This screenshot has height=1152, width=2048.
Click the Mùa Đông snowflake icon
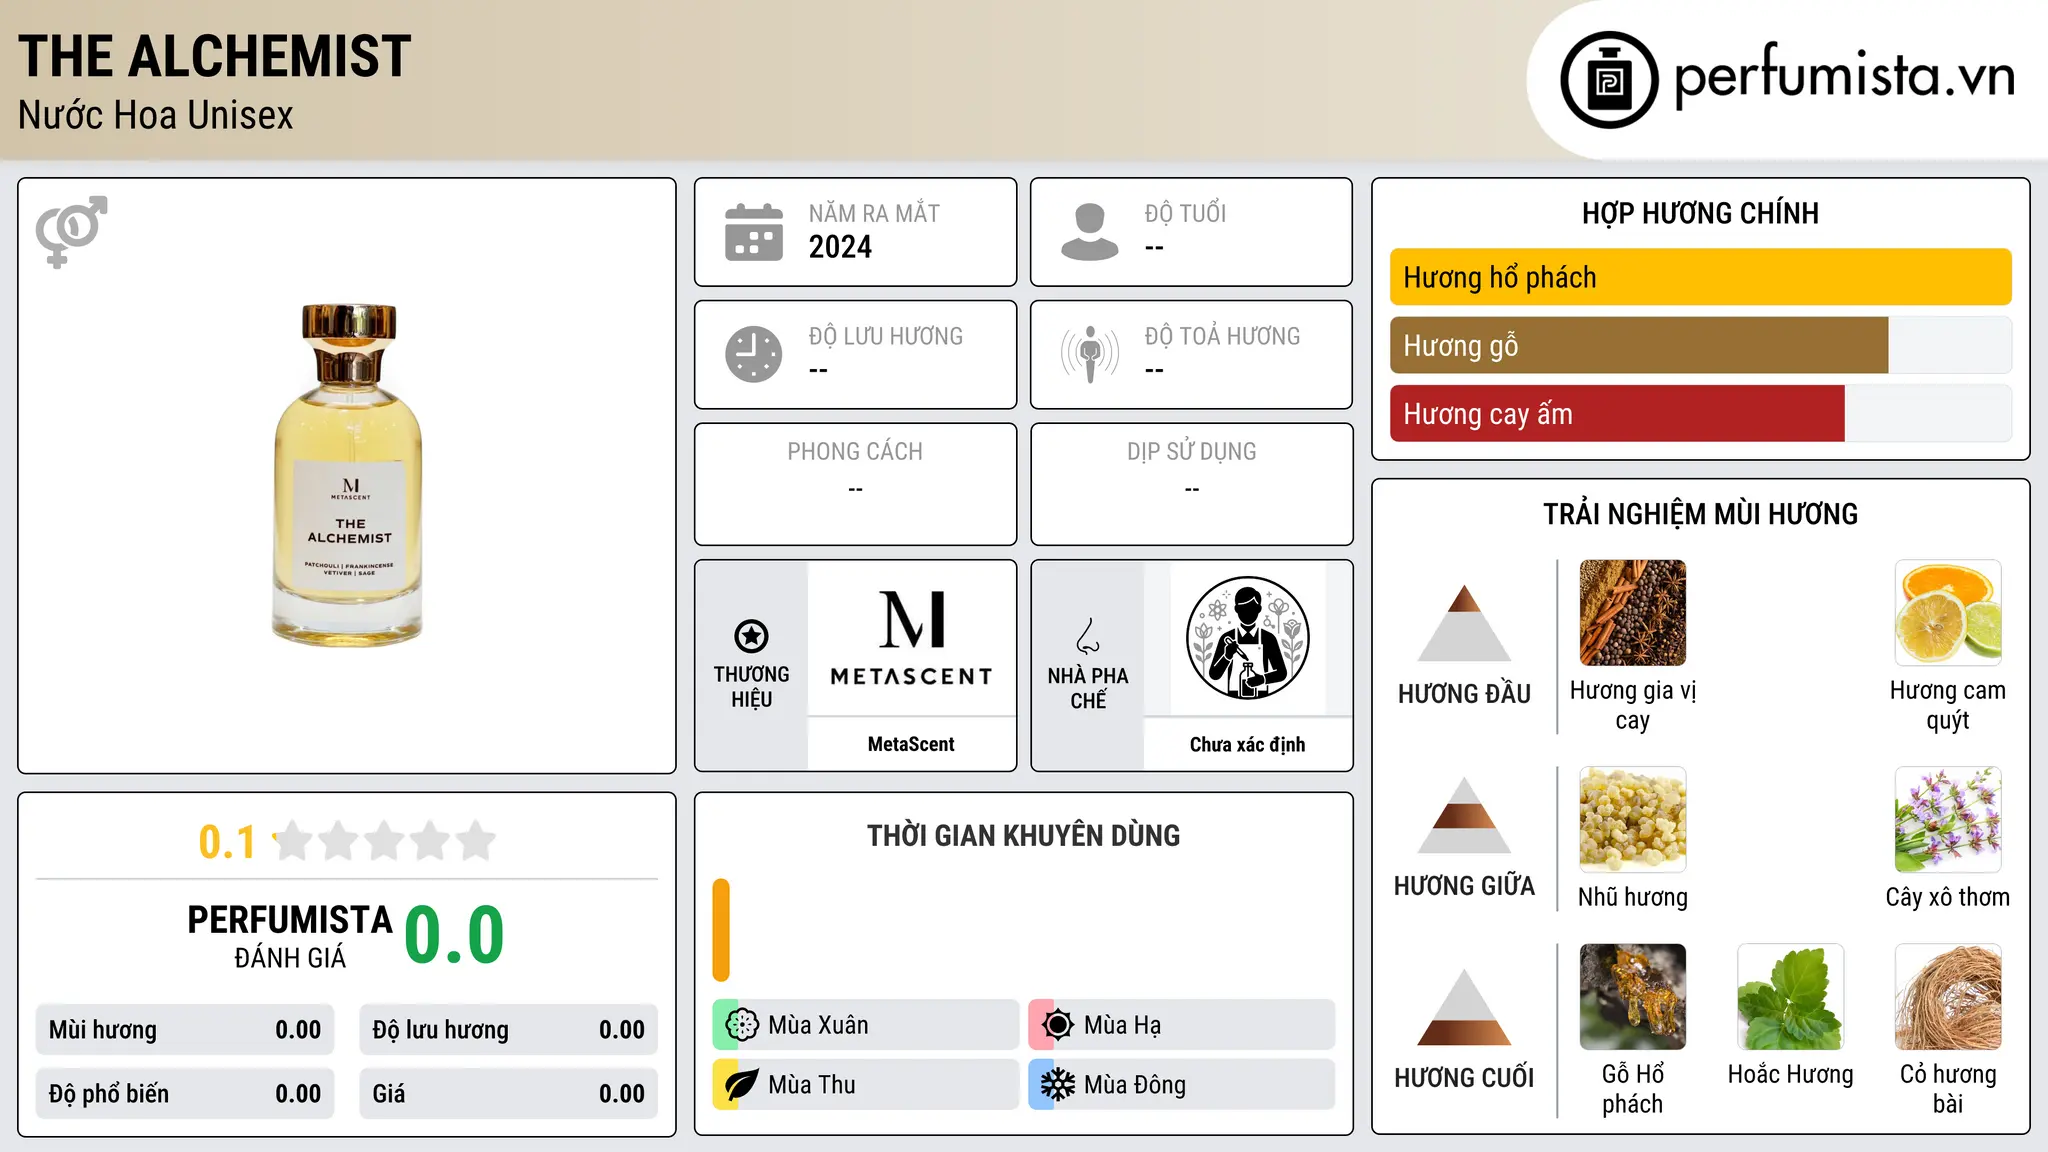pos(1058,1085)
